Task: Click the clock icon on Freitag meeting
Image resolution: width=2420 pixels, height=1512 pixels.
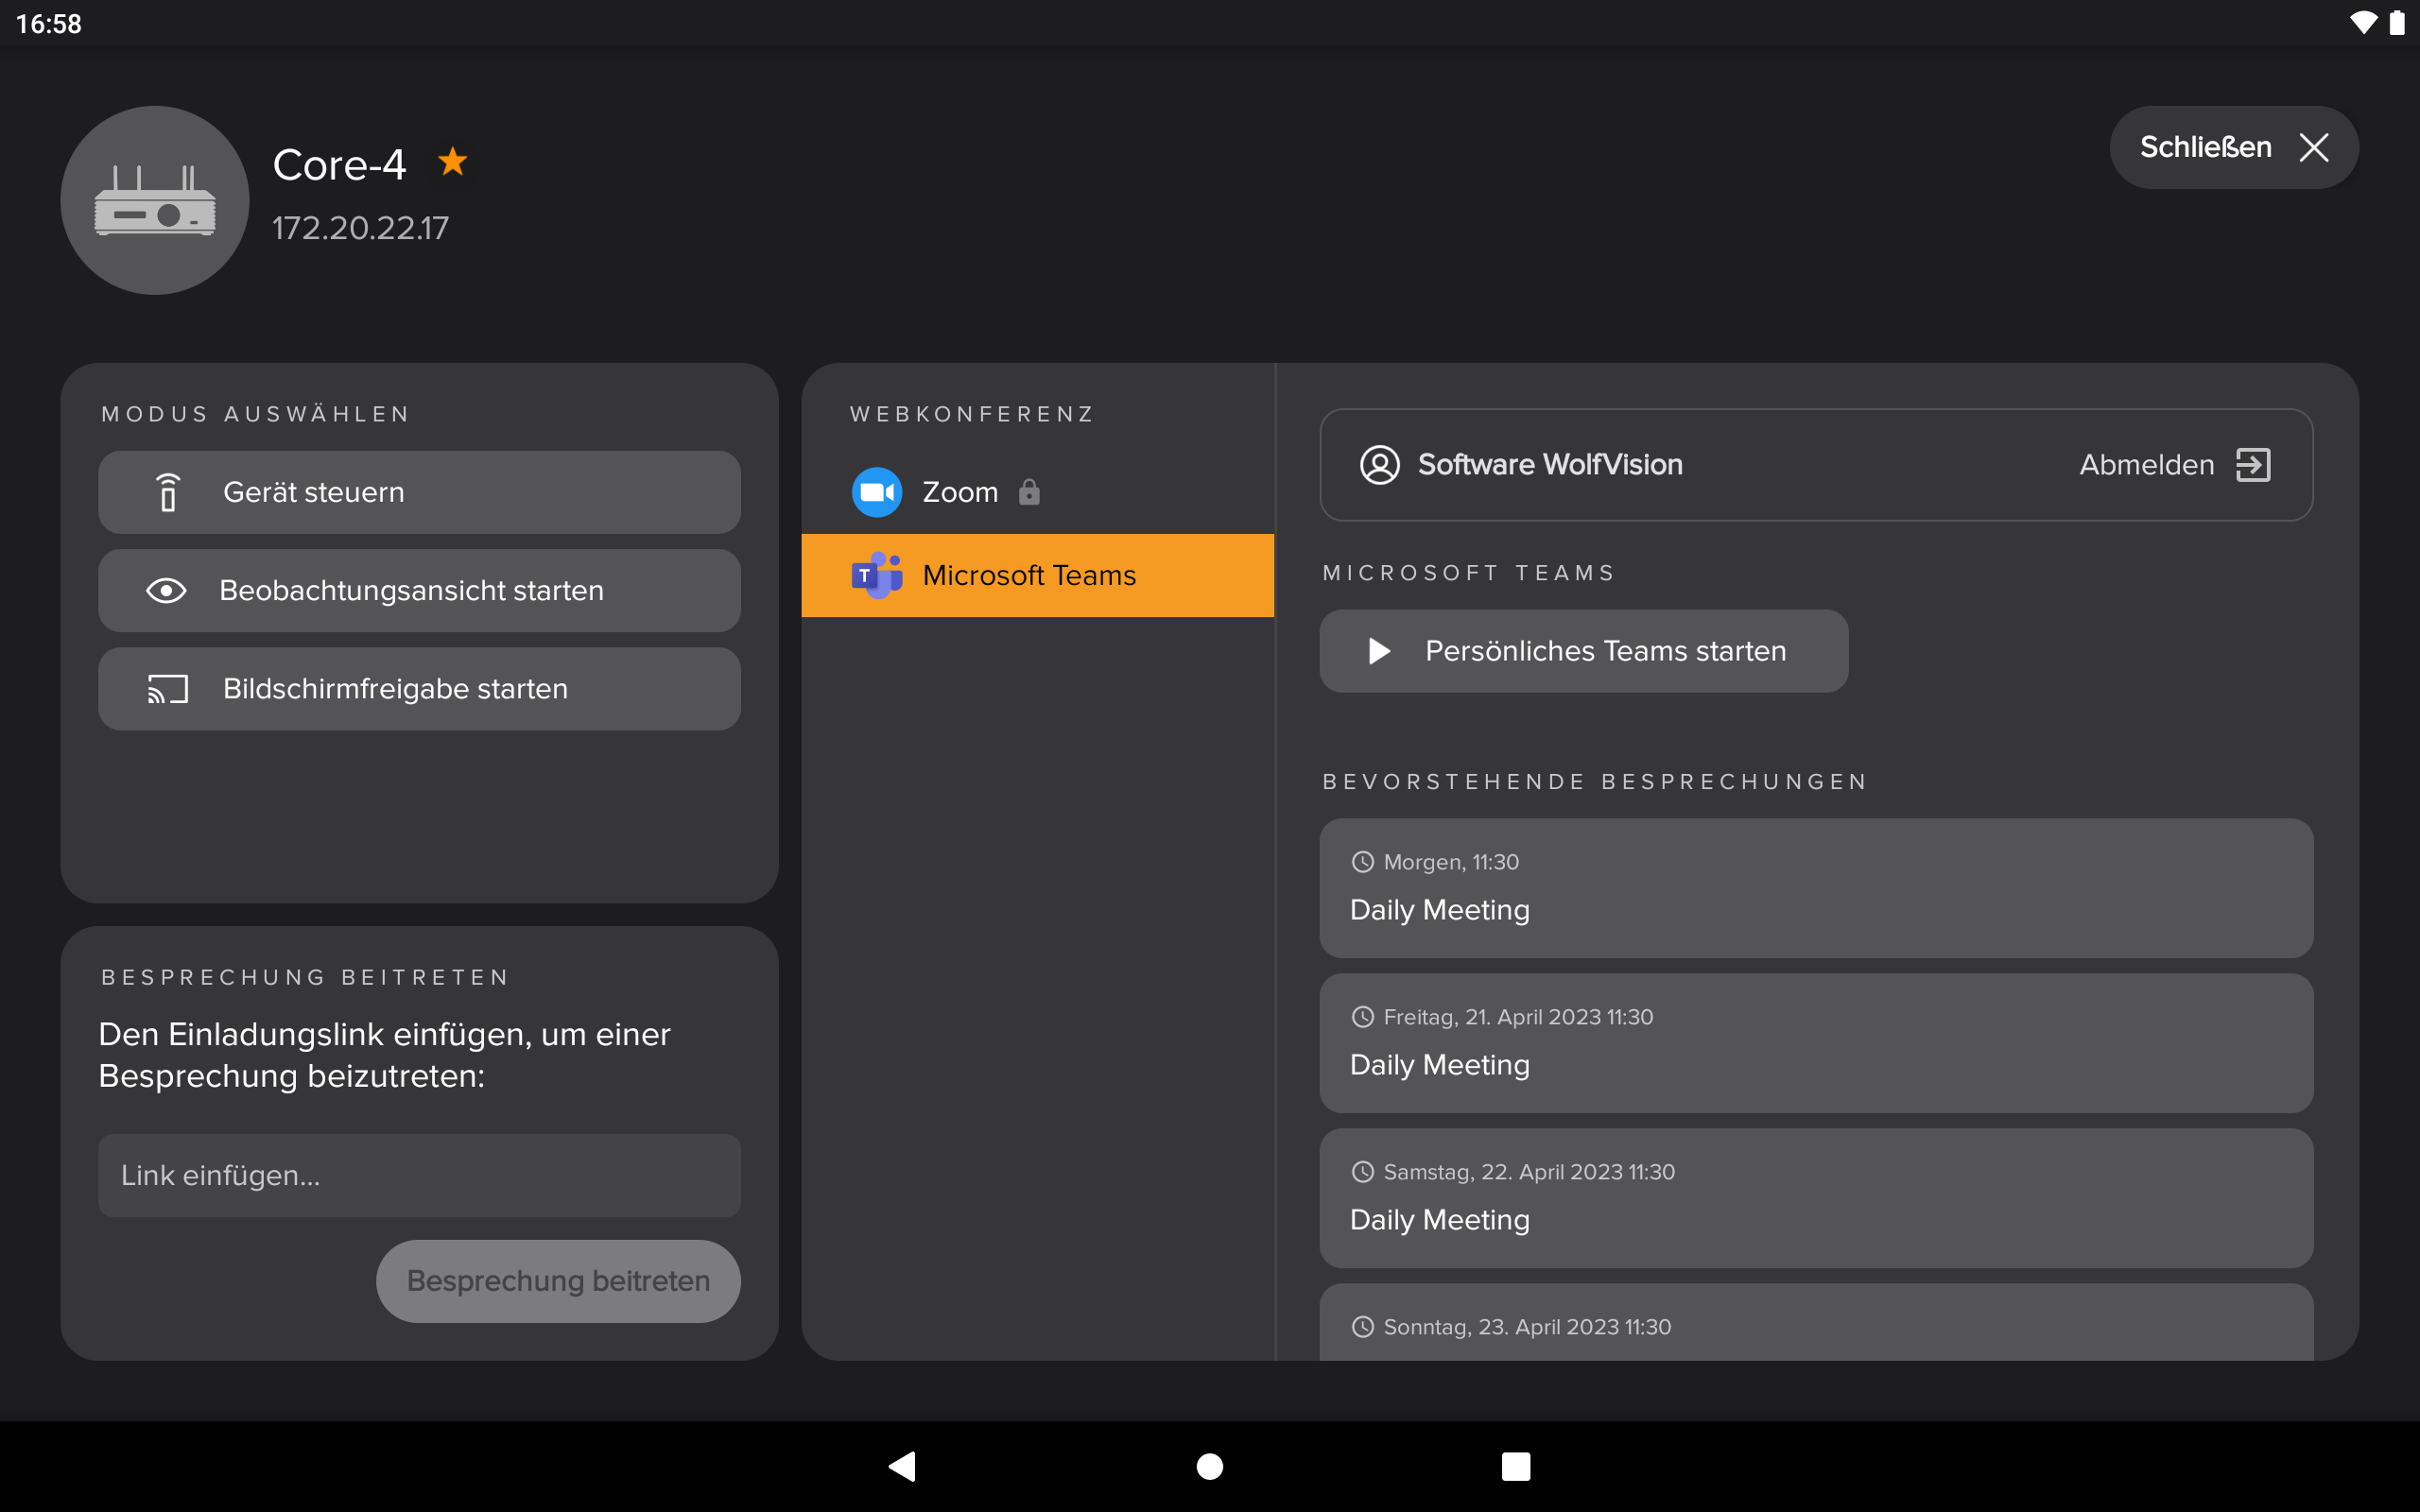Action: (1363, 1017)
